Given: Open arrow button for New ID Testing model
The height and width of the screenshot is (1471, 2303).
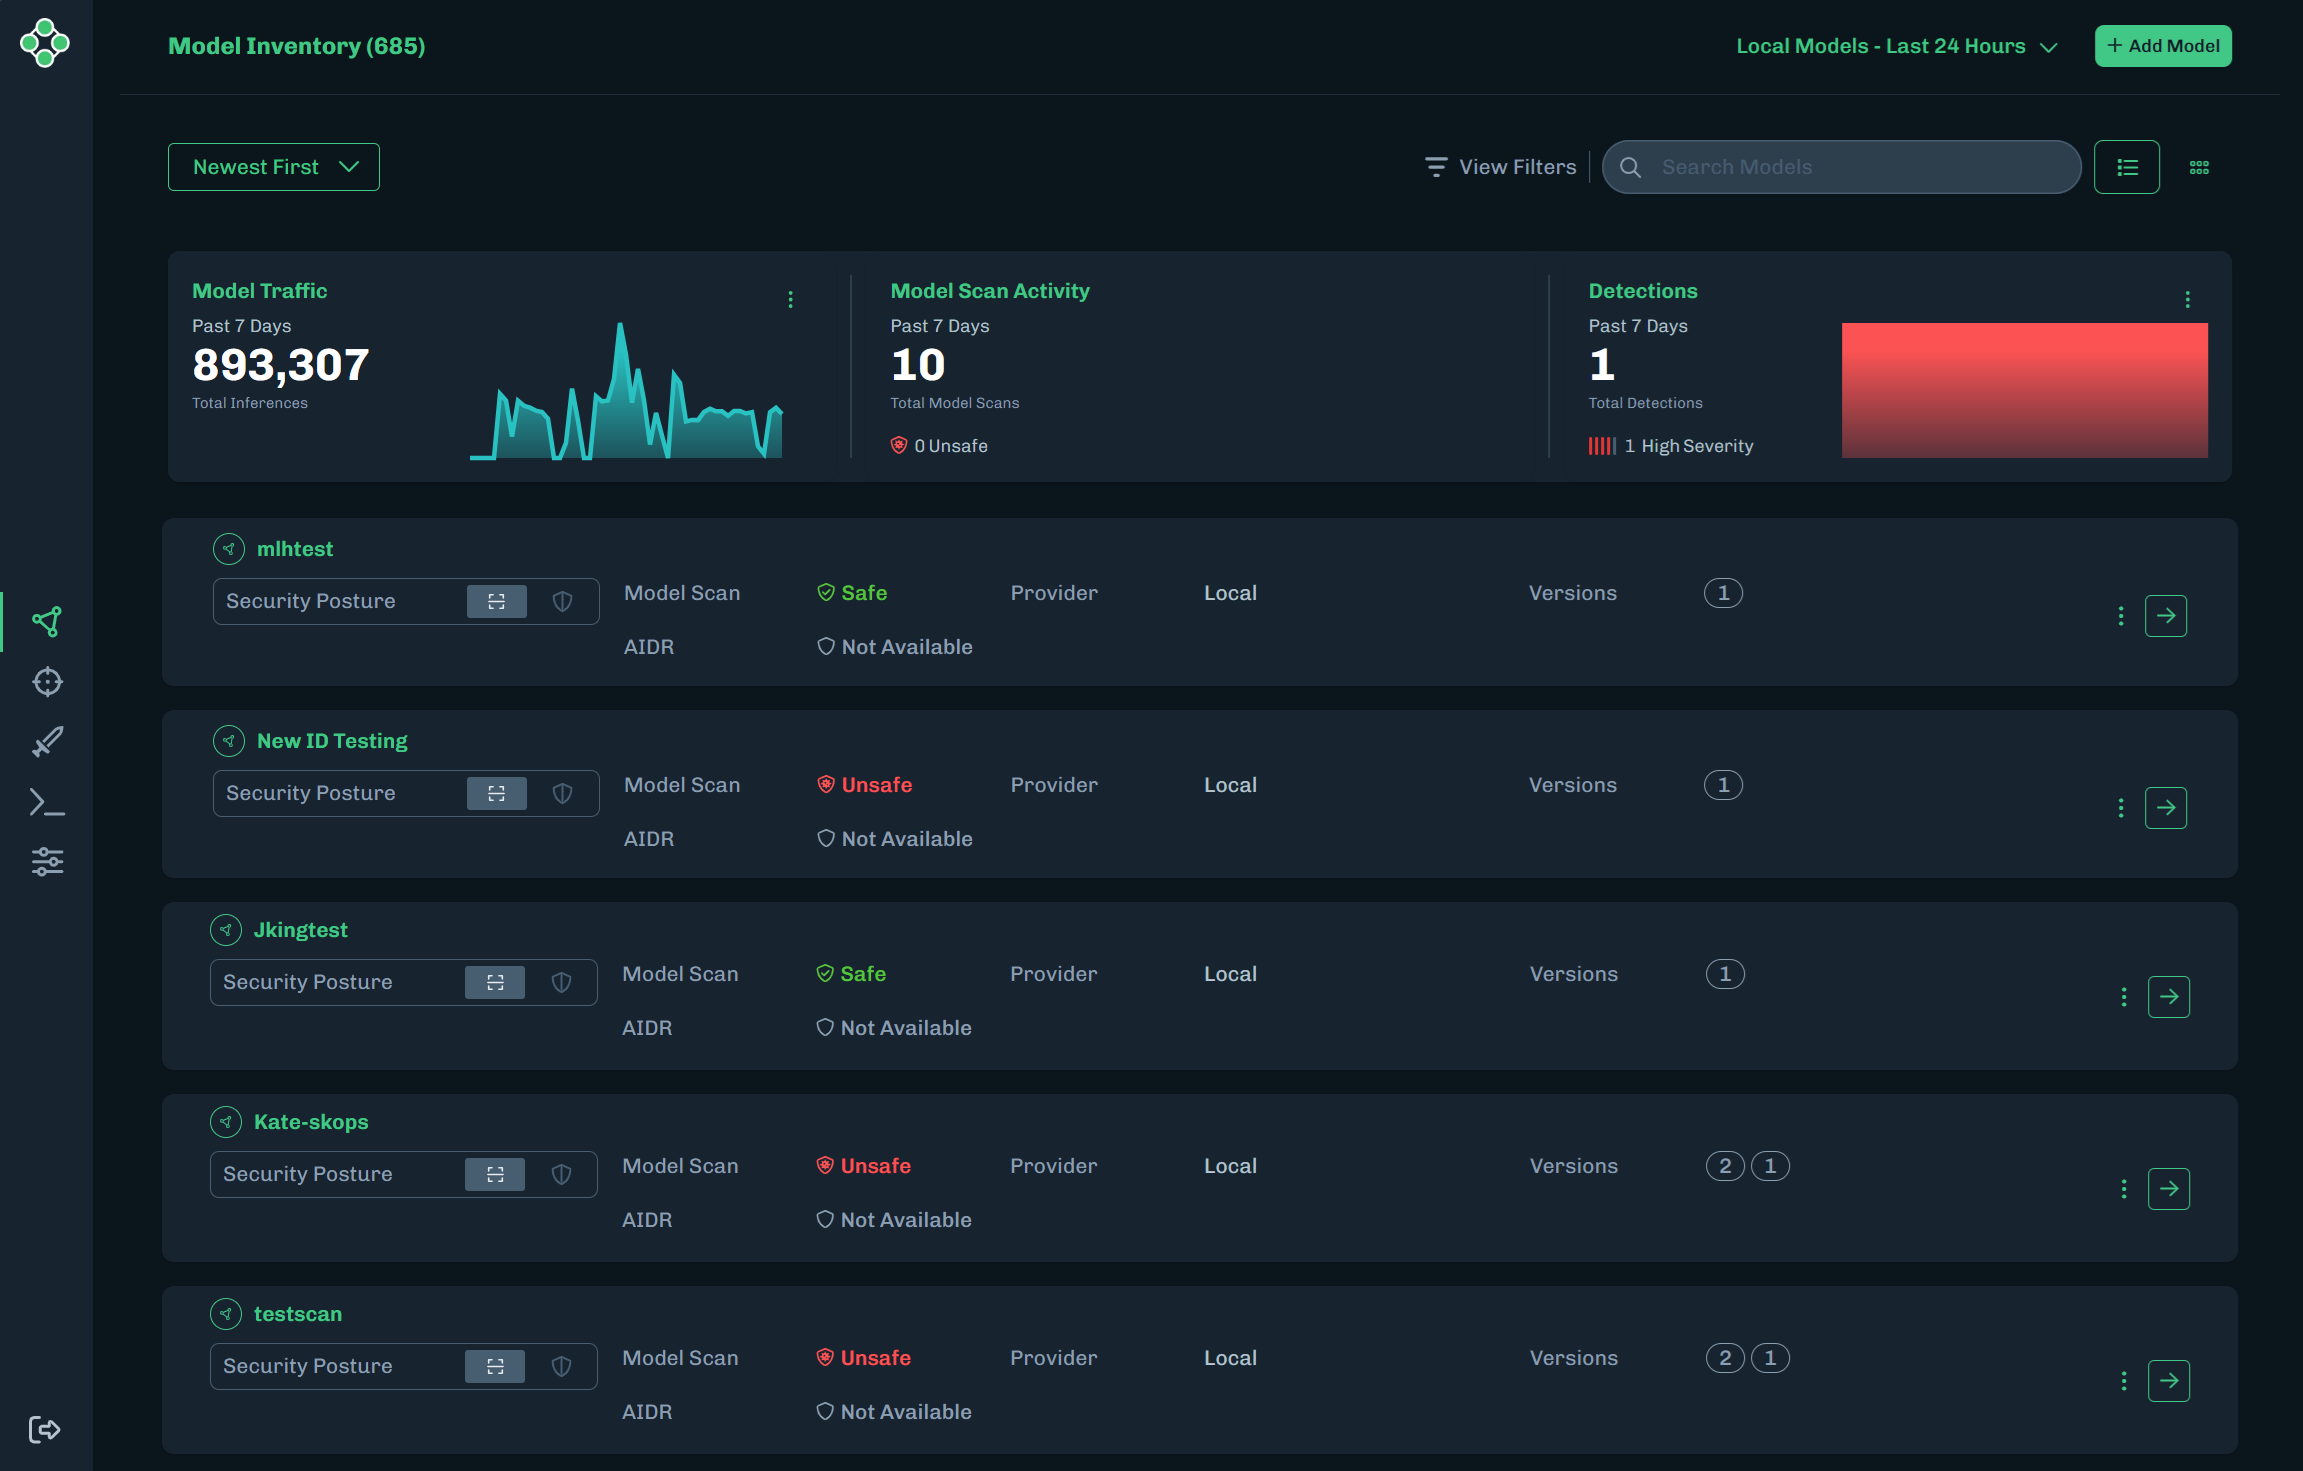Looking at the screenshot, I should click(x=2165, y=808).
